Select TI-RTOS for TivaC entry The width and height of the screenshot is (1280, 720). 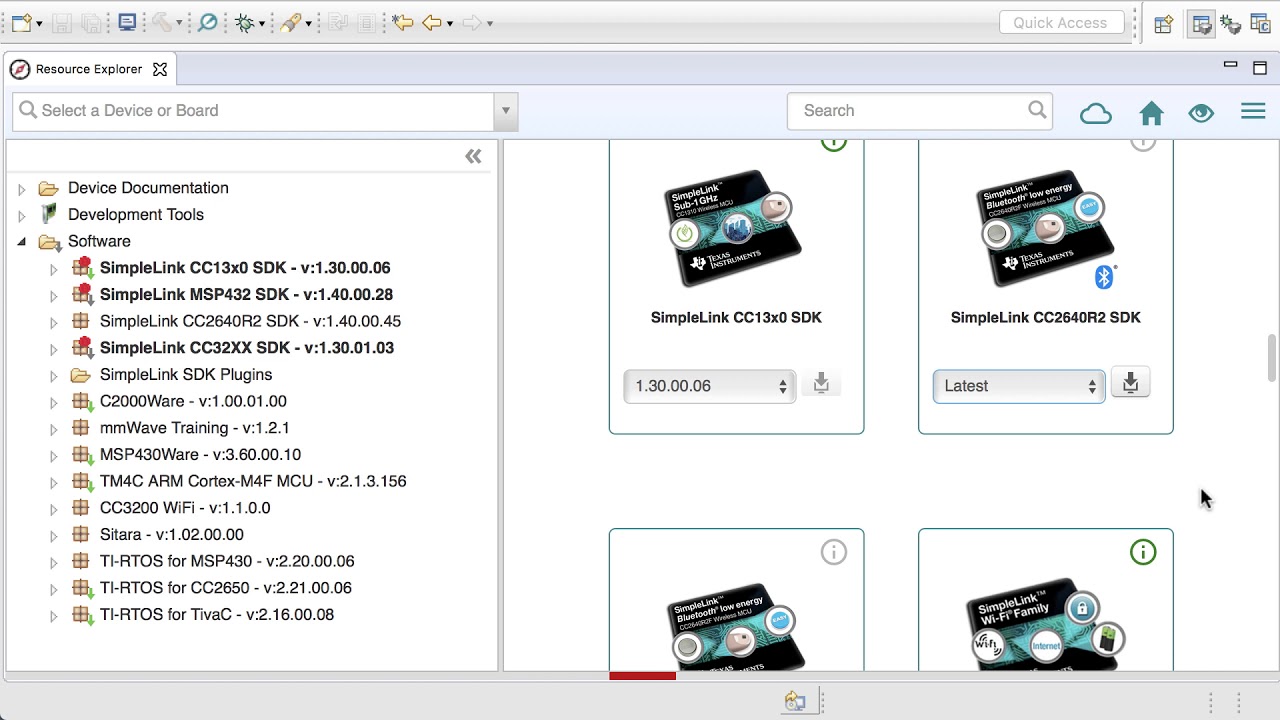pyautogui.click(x=217, y=615)
